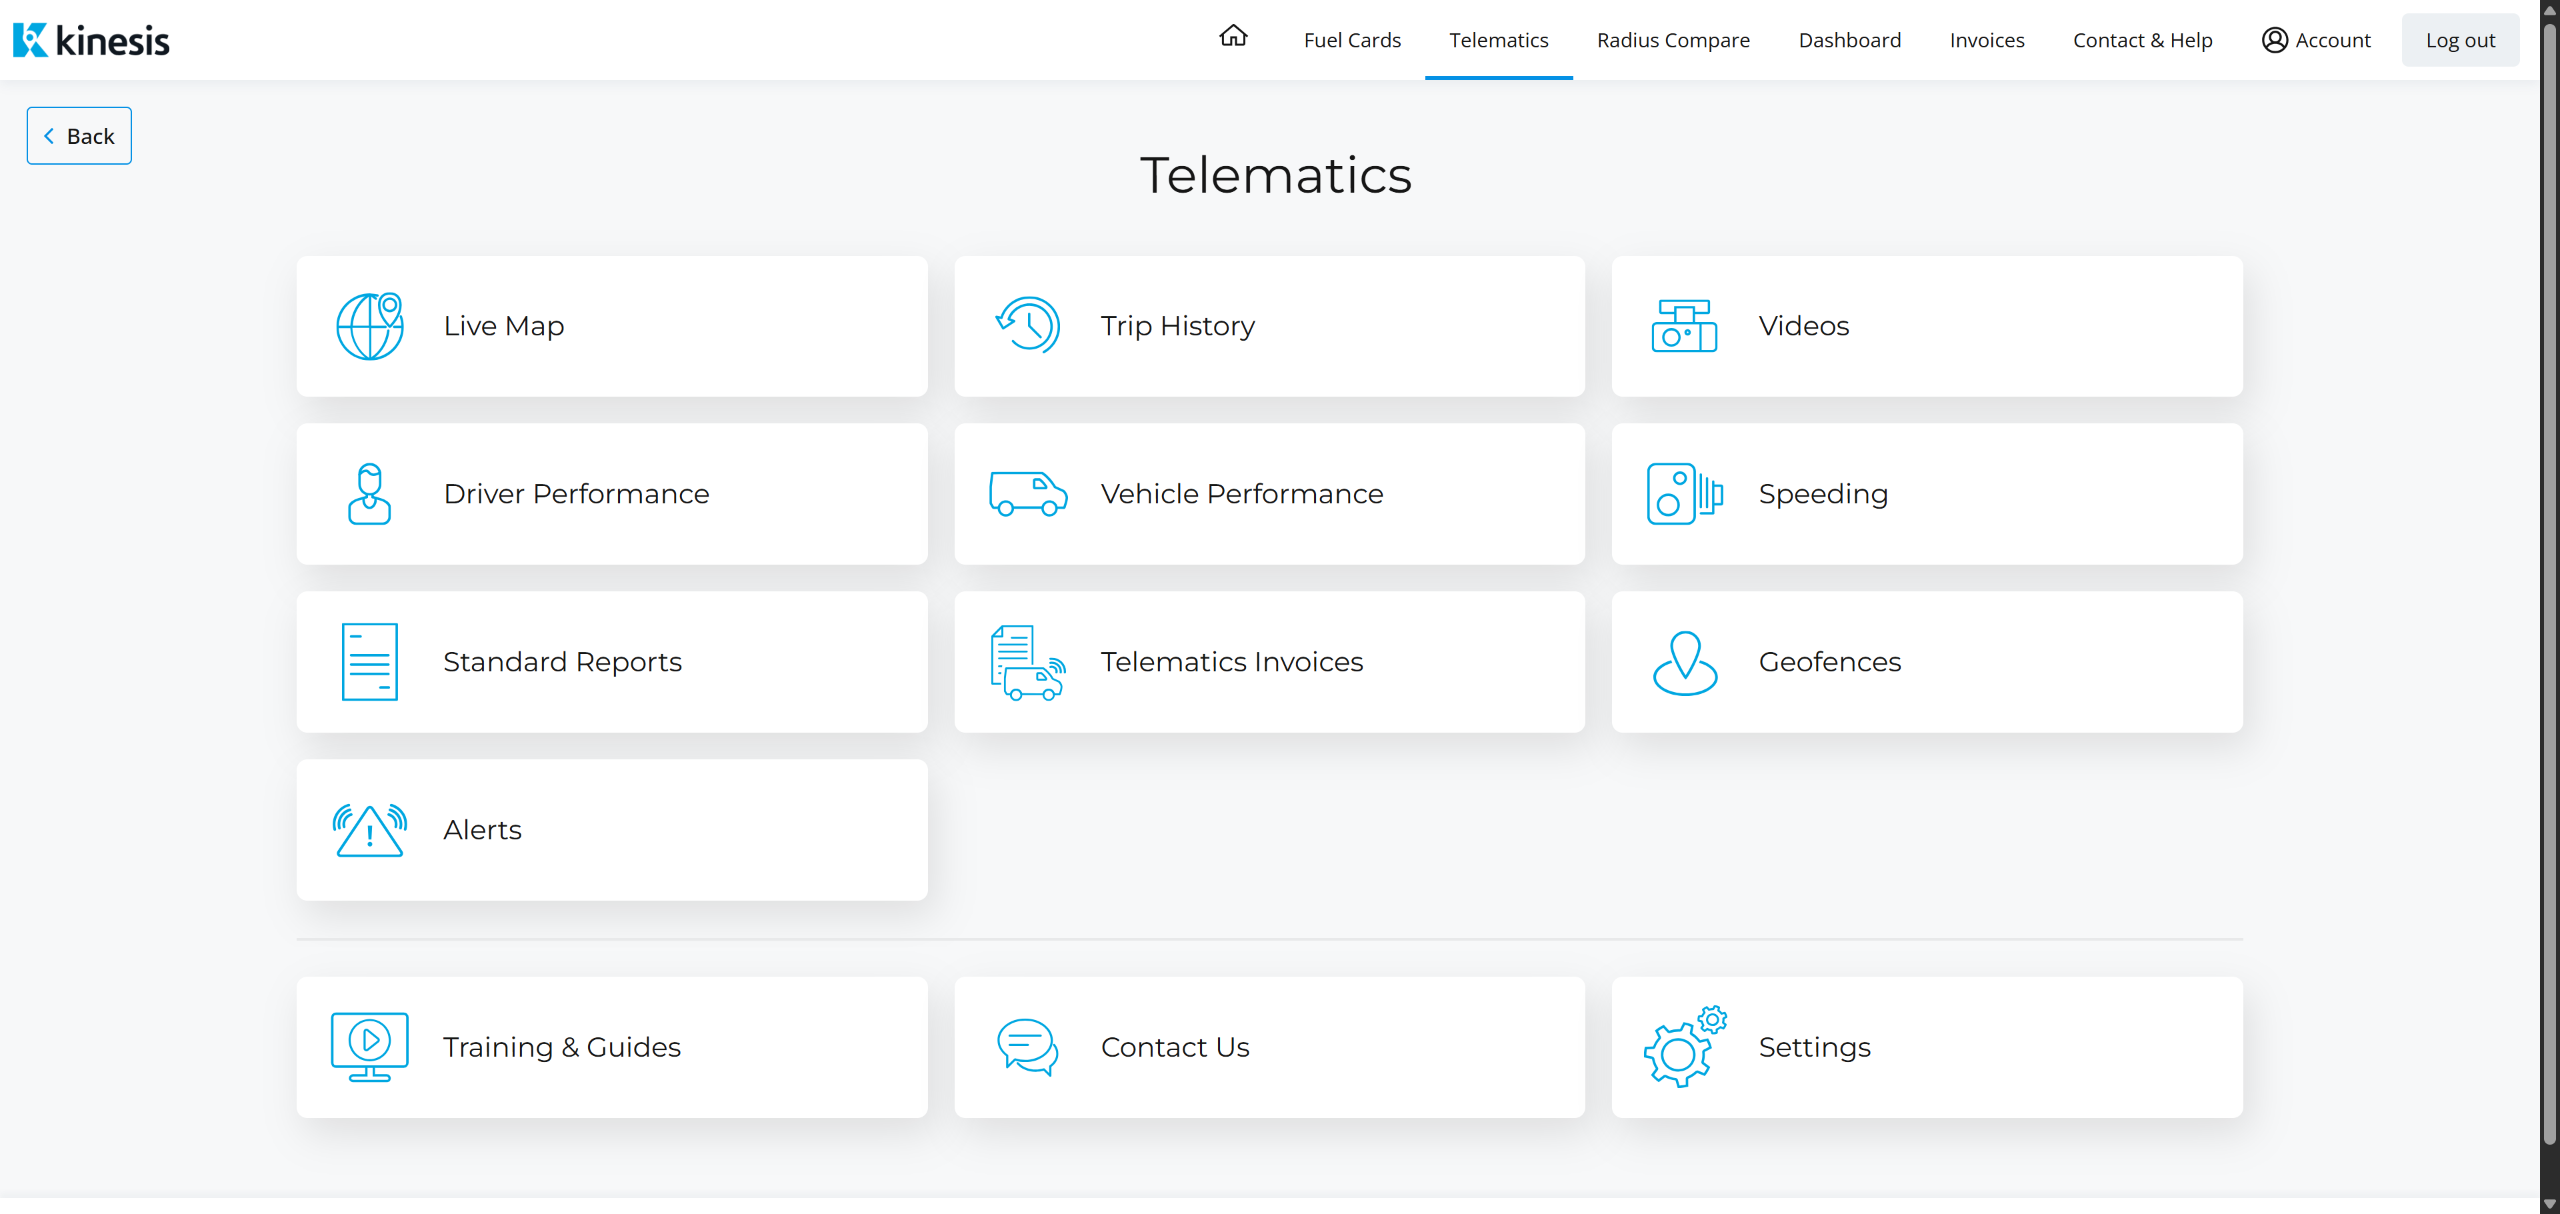Open the Settings gear icon
The height and width of the screenshot is (1214, 2560).
coord(1684,1047)
